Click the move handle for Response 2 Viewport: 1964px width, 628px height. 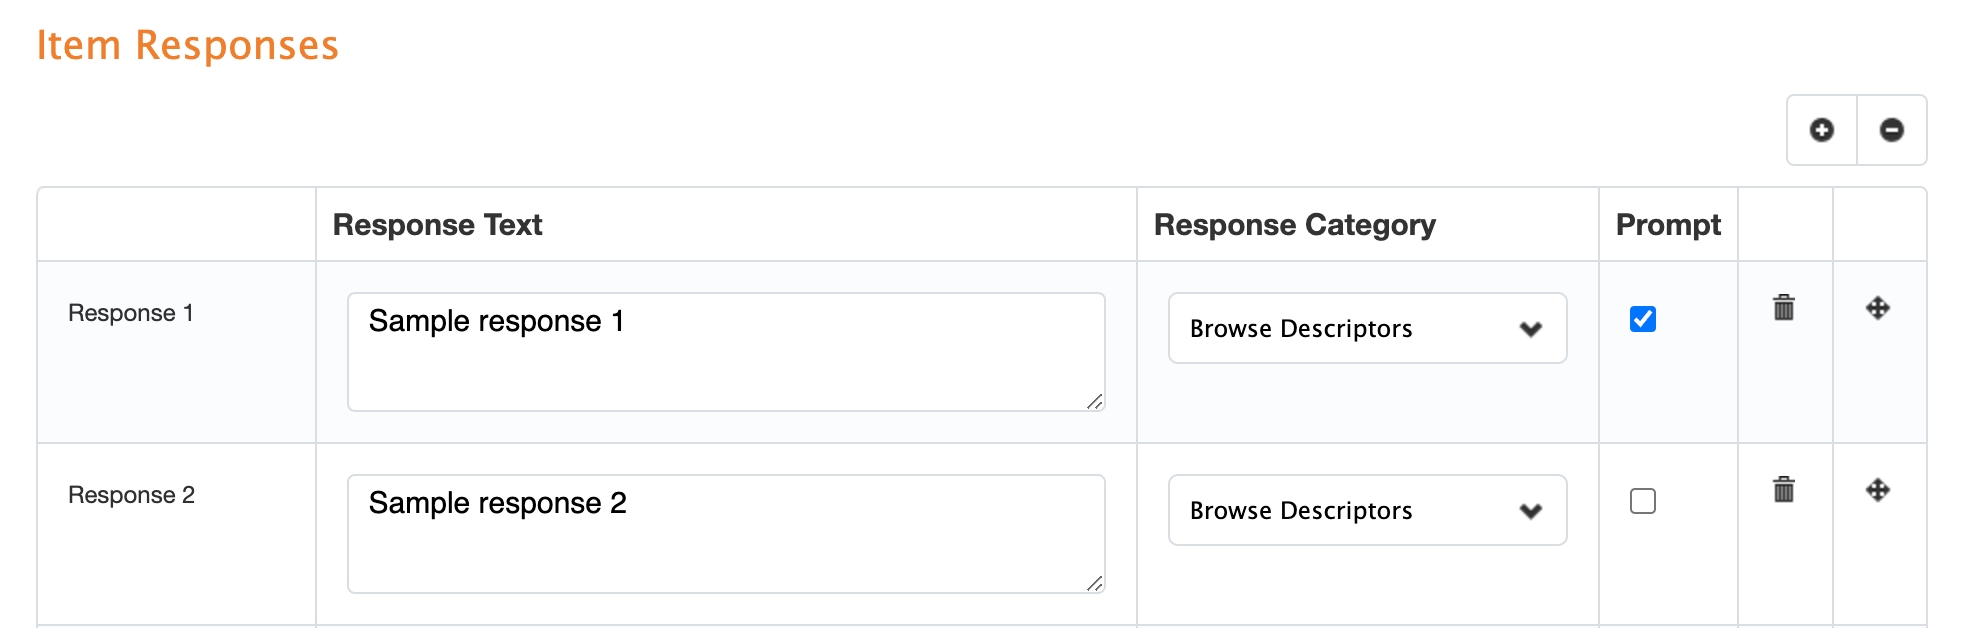pyautogui.click(x=1878, y=490)
